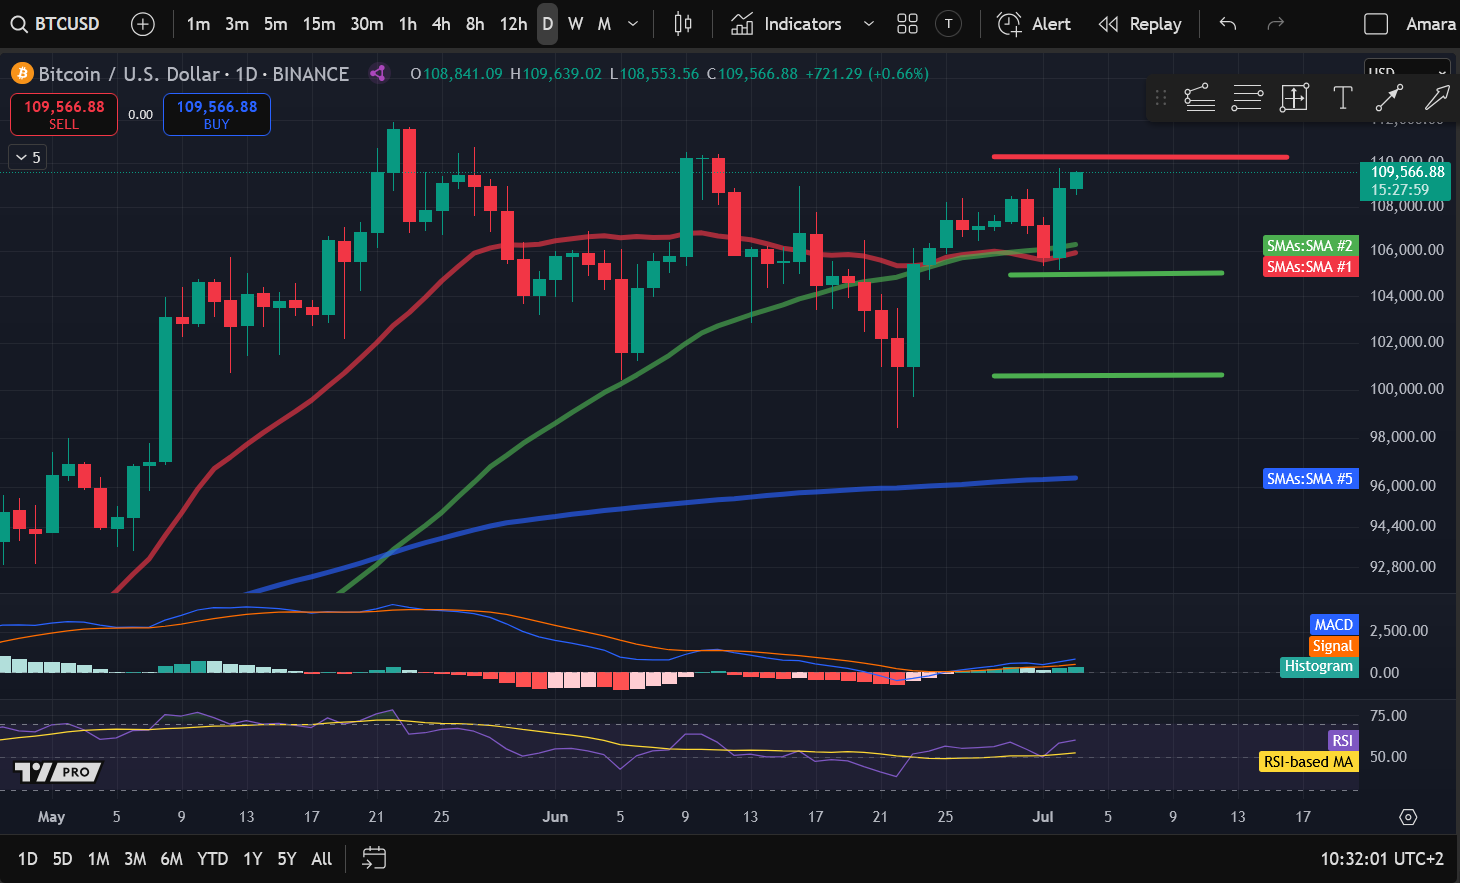This screenshot has height=883, width=1460.
Task: Add symbol to compare with plus icon
Action: tap(143, 24)
